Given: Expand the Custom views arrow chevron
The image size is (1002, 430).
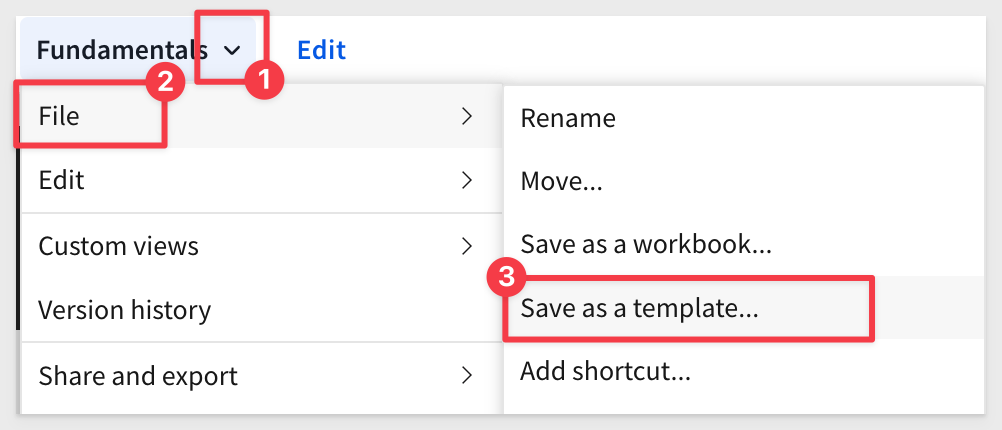Looking at the screenshot, I should 467,245.
